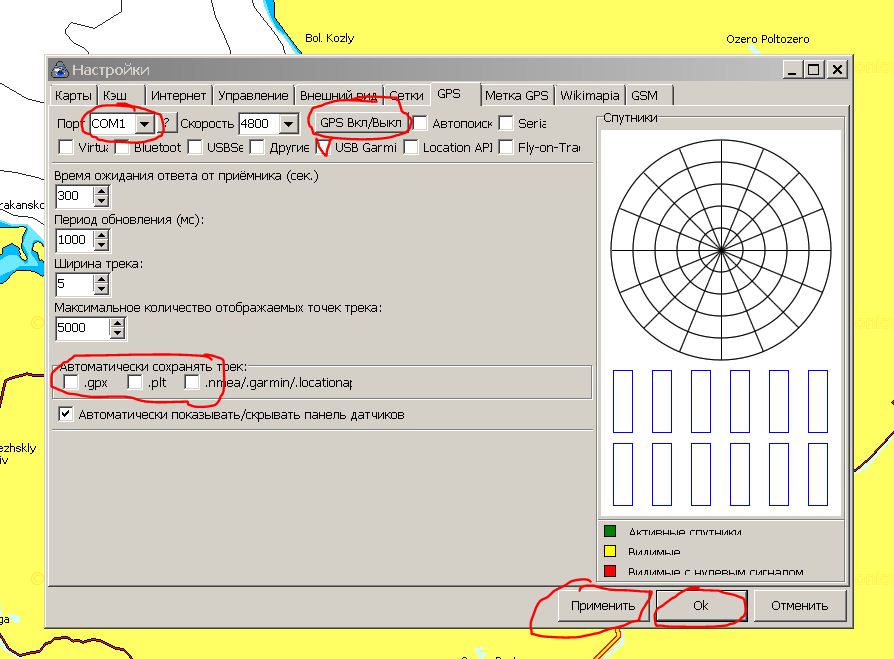
Task: Click the max track points input field
Action: [82, 328]
